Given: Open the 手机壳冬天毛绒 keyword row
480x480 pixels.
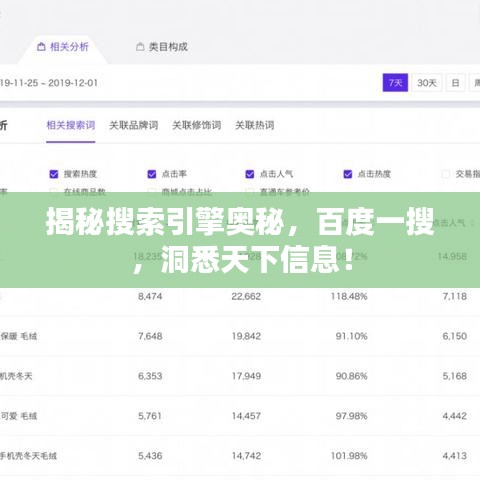Looking at the screenshot, I should pyautogui.click(x=28, y=456).
